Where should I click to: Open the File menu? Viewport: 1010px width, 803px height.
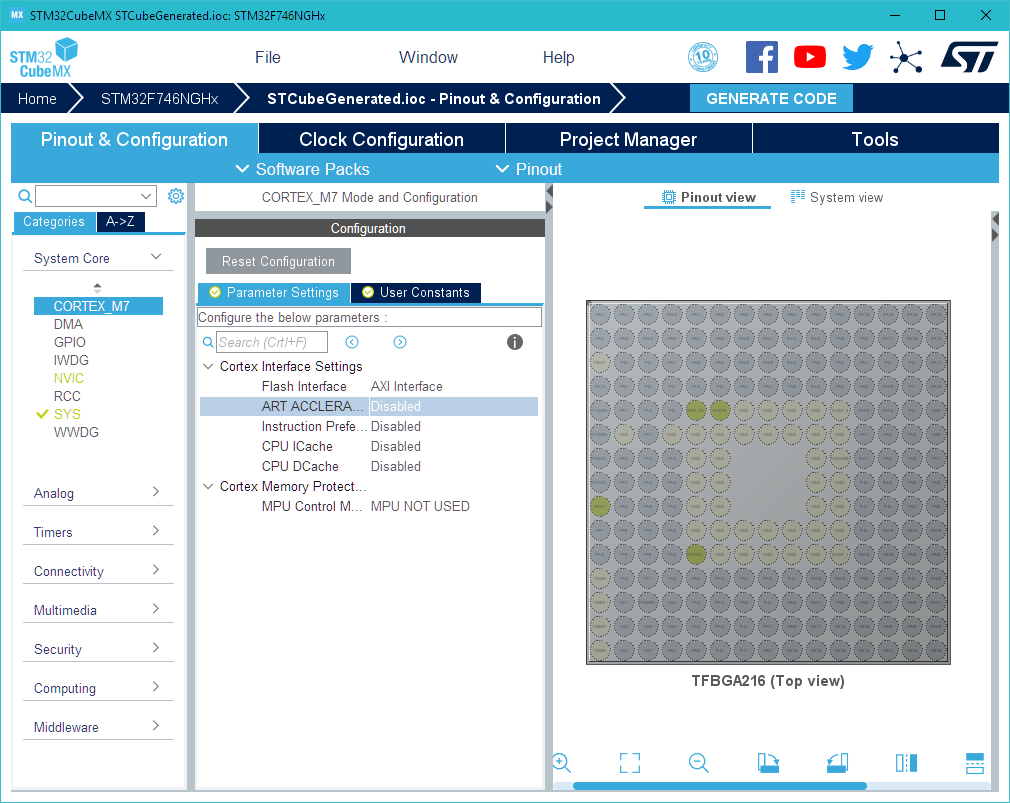(x=267, y=57)
